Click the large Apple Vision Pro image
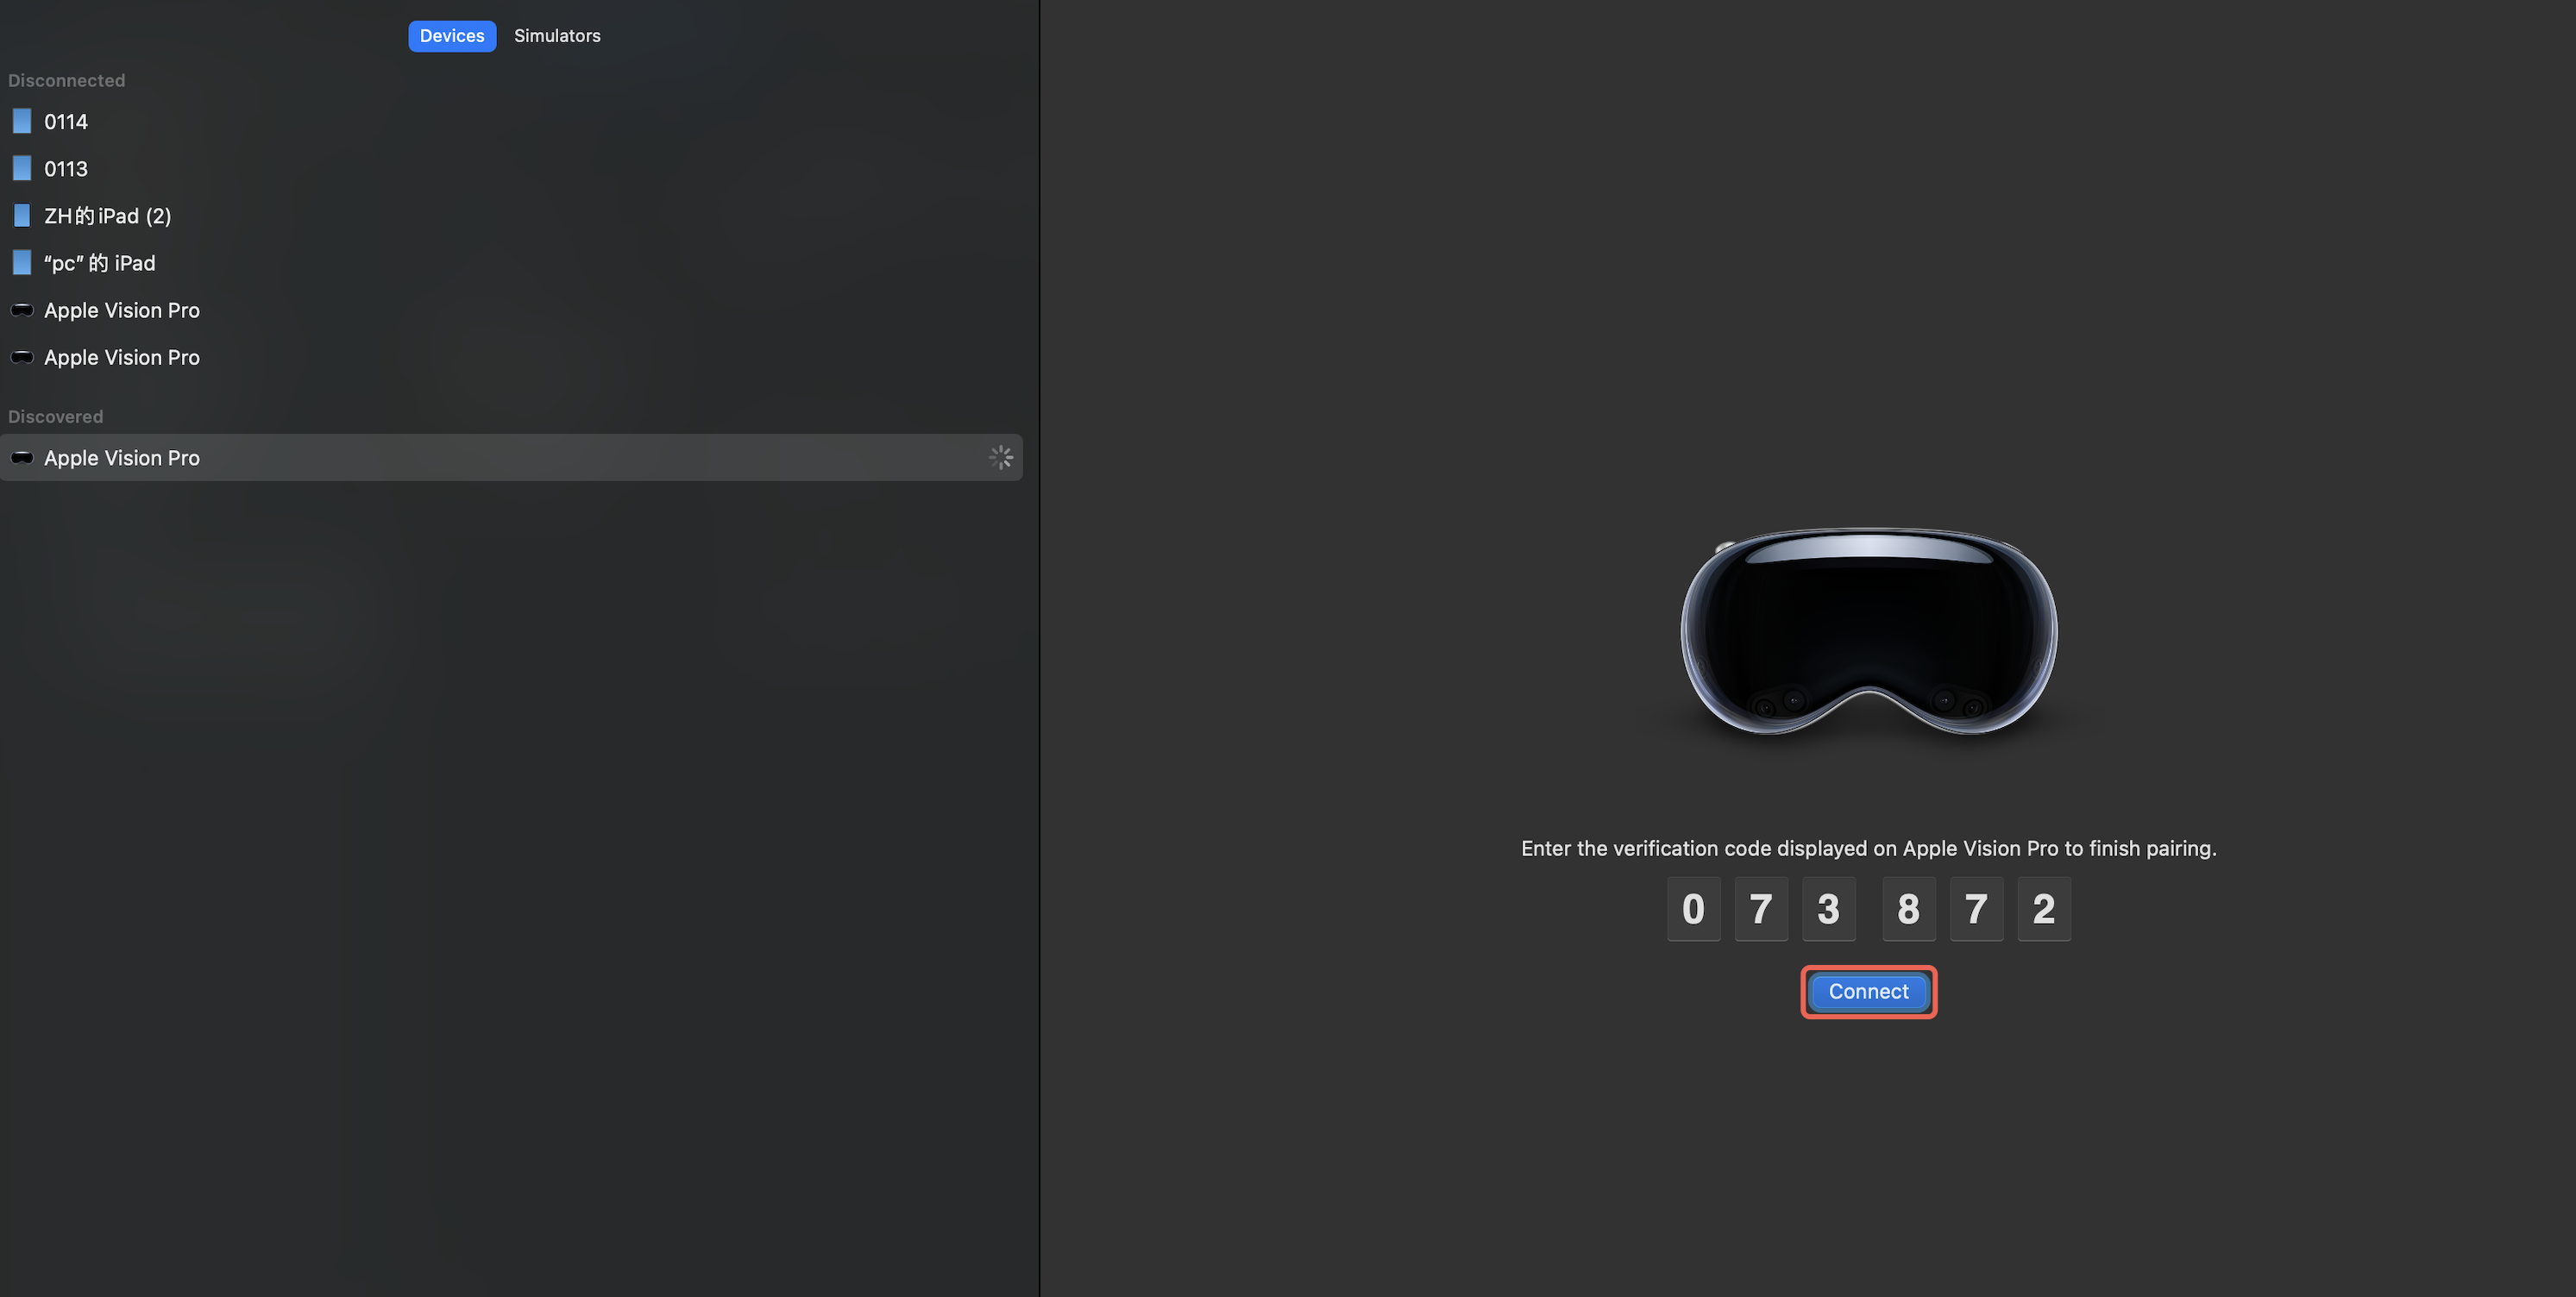The image size is (2576, 1297). [x=1868, y=632]
